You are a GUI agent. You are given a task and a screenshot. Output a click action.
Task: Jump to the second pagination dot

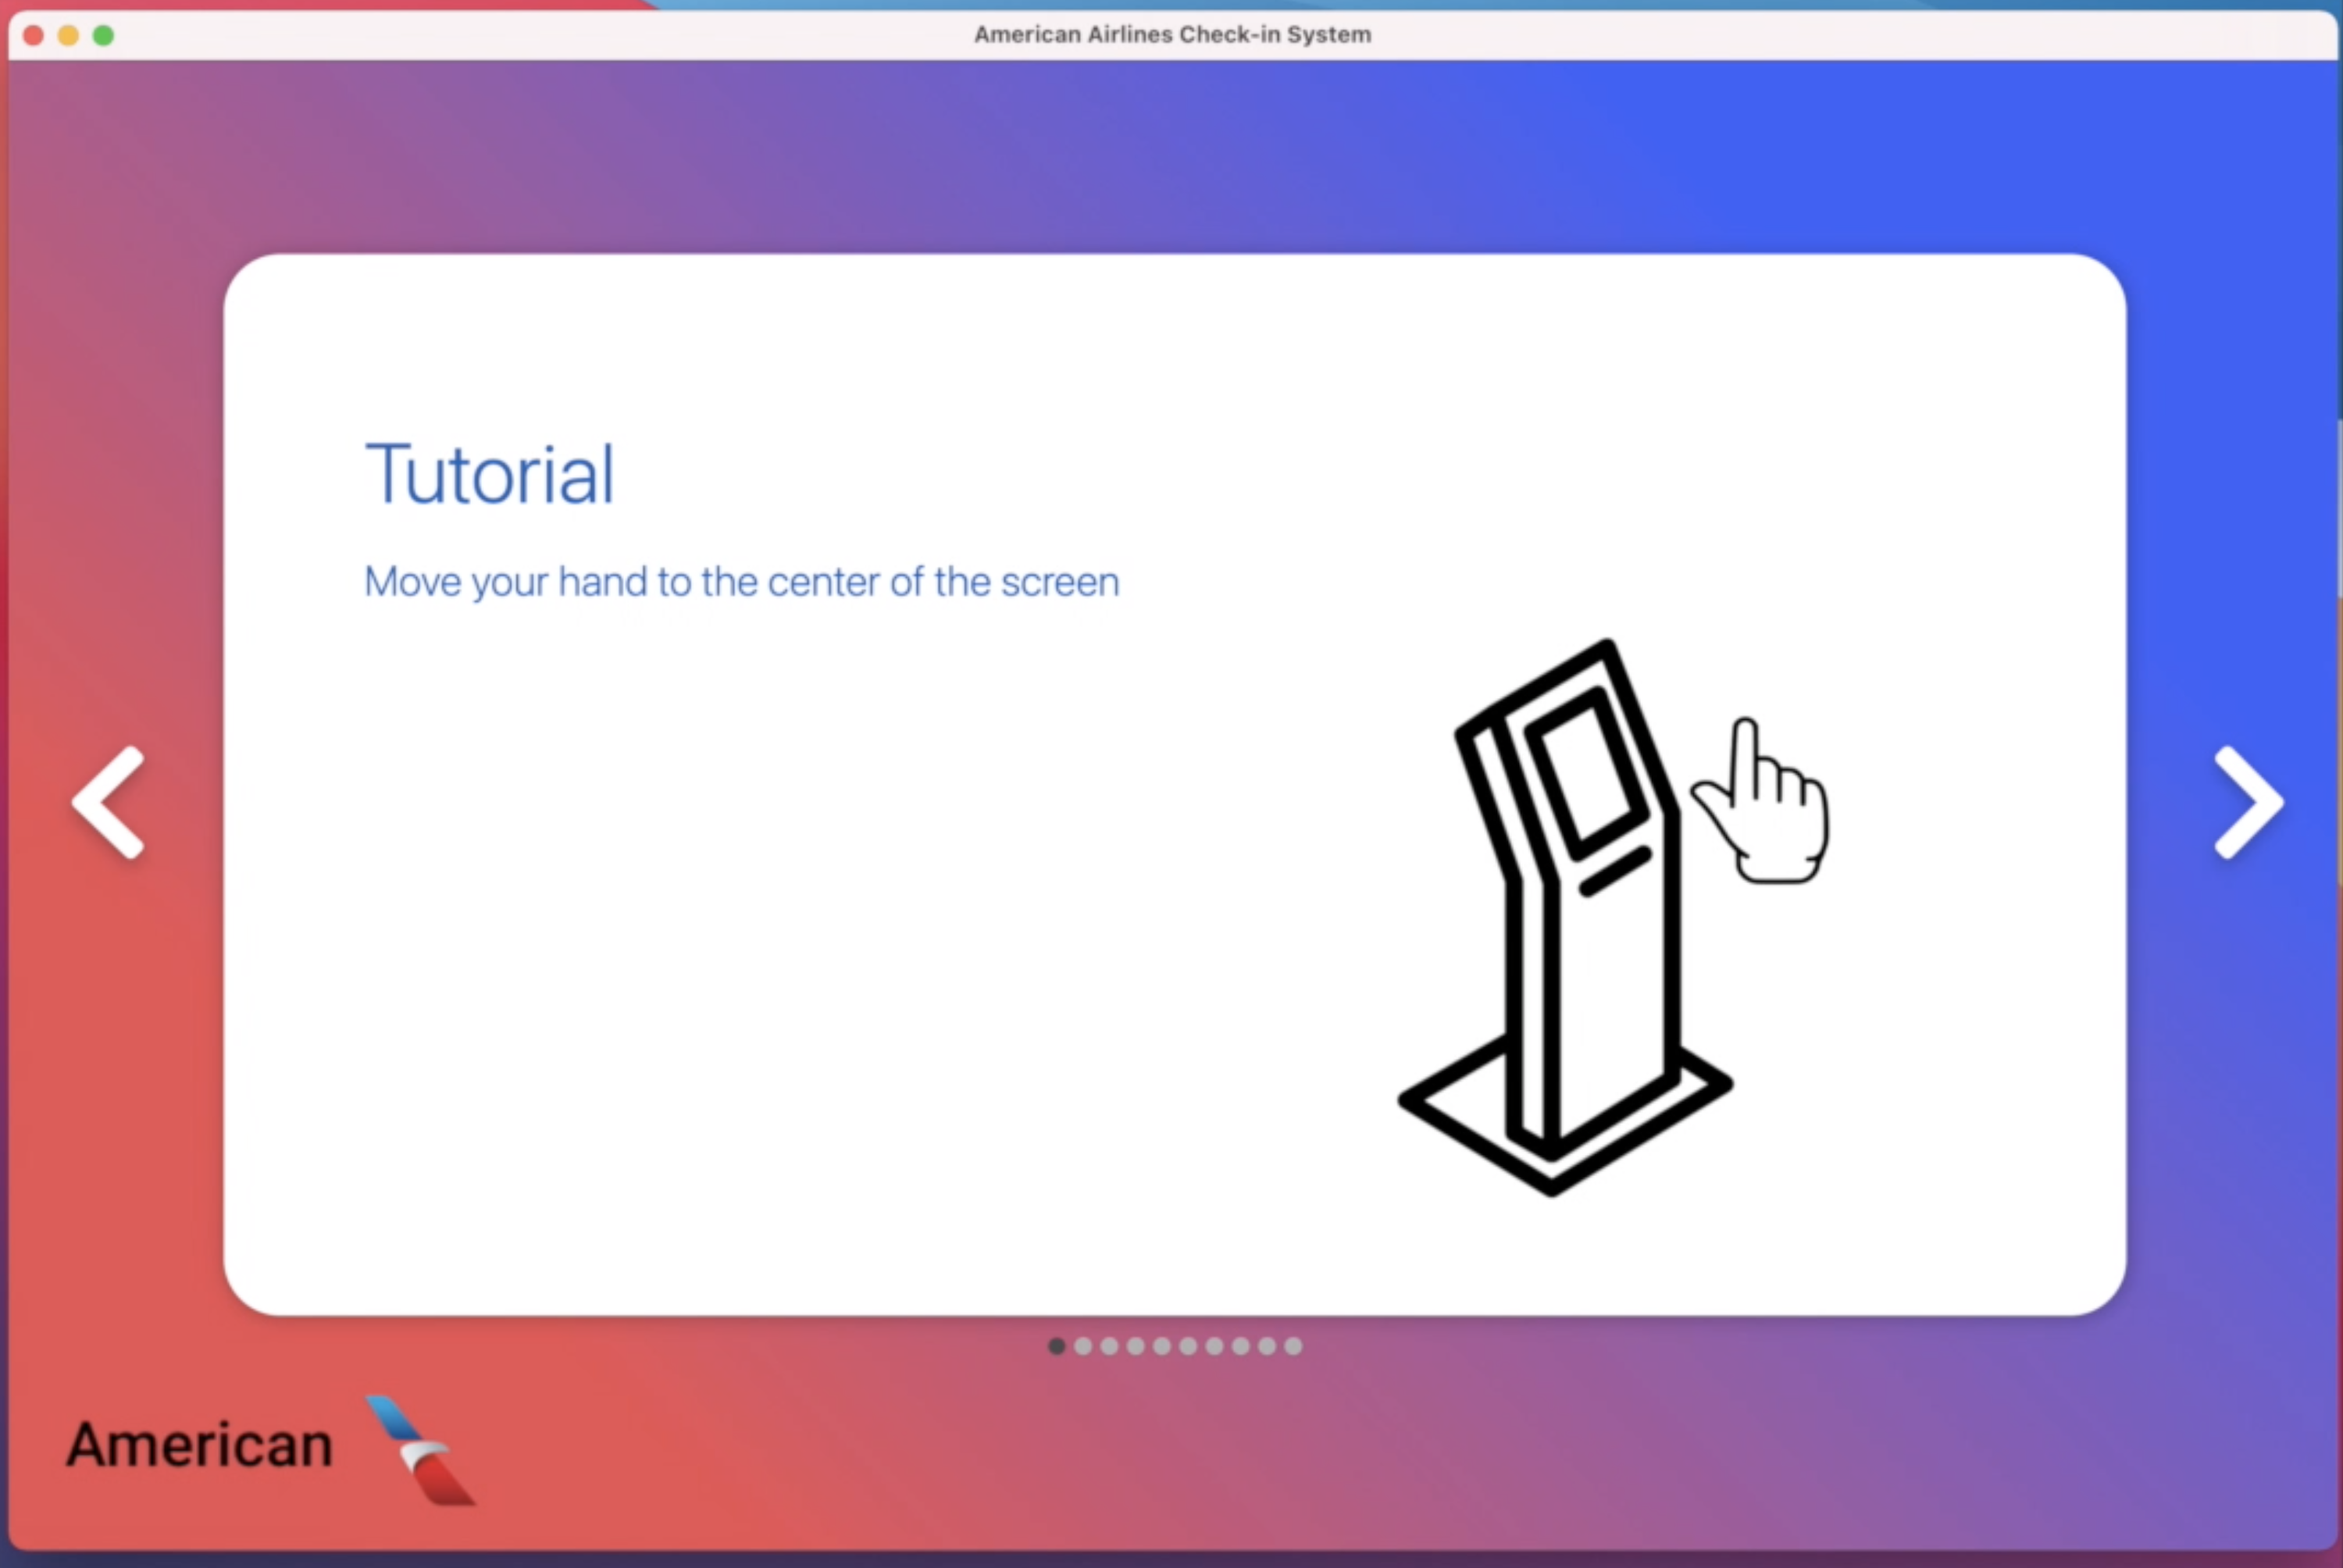pyautogui.click(x=1083, y=1346)
